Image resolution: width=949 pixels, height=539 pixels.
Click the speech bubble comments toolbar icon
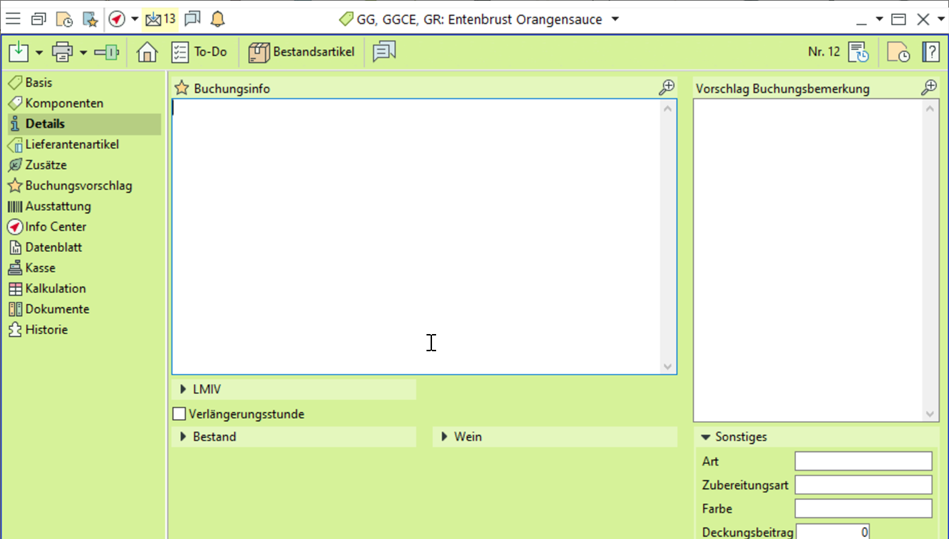pos(384,52)
